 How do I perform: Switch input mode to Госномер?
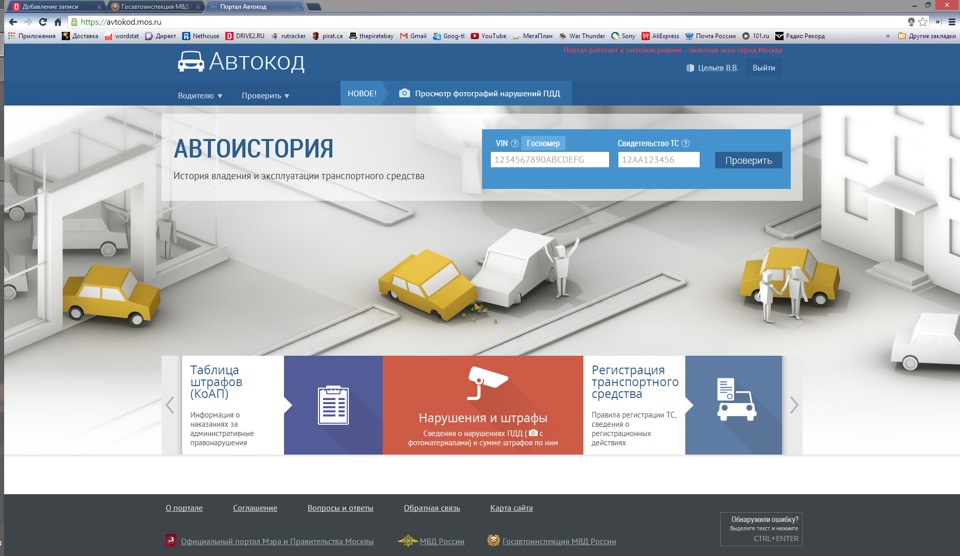point(543,144)
